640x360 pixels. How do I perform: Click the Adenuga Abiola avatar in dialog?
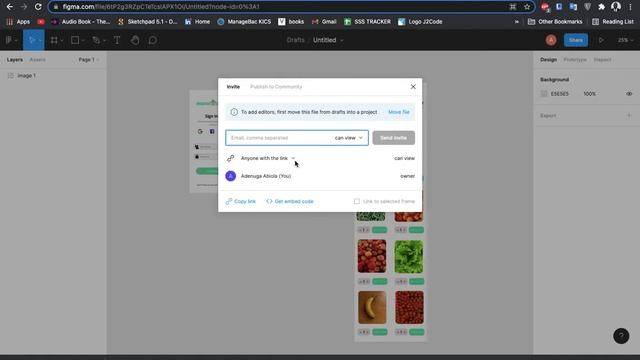[x=231, y=176]
